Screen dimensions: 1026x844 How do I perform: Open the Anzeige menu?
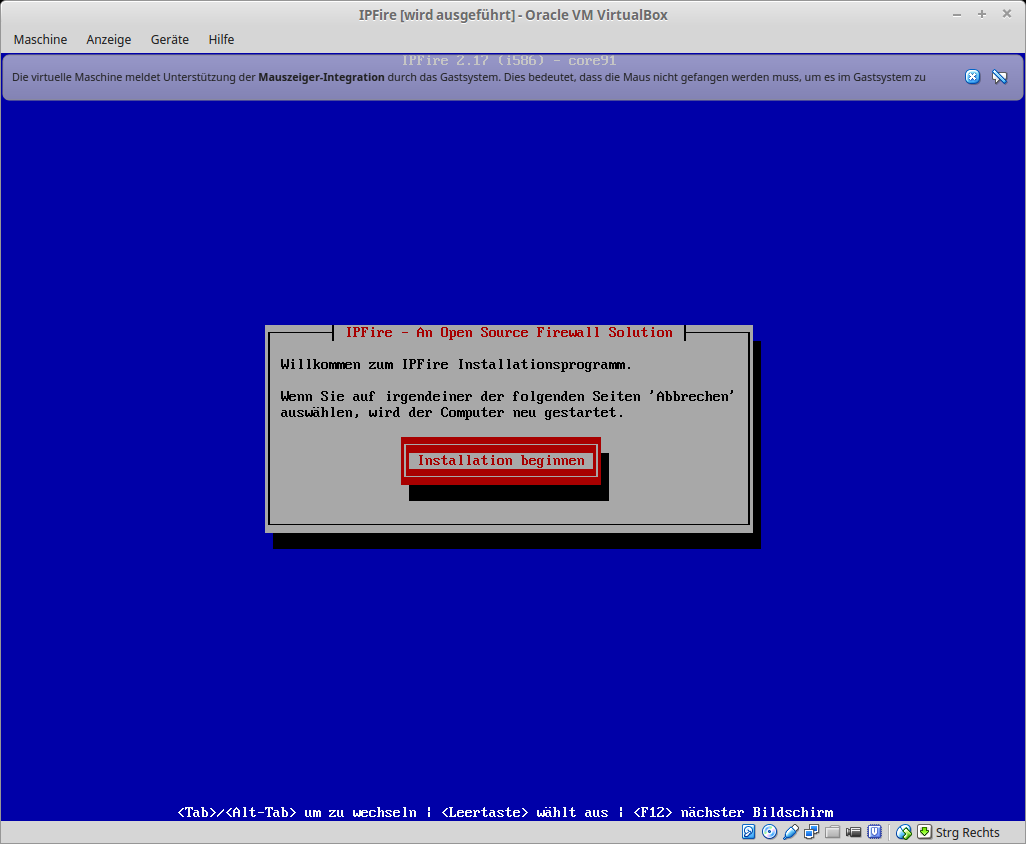[x=109, y=39]
